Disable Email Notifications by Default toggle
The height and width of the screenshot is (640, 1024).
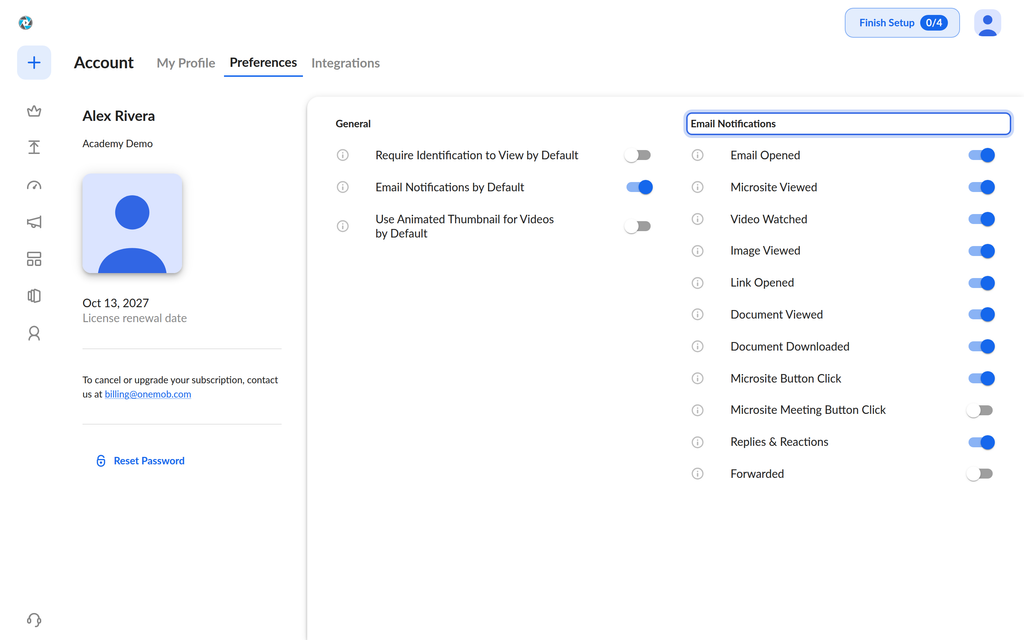tap(639, 187)
